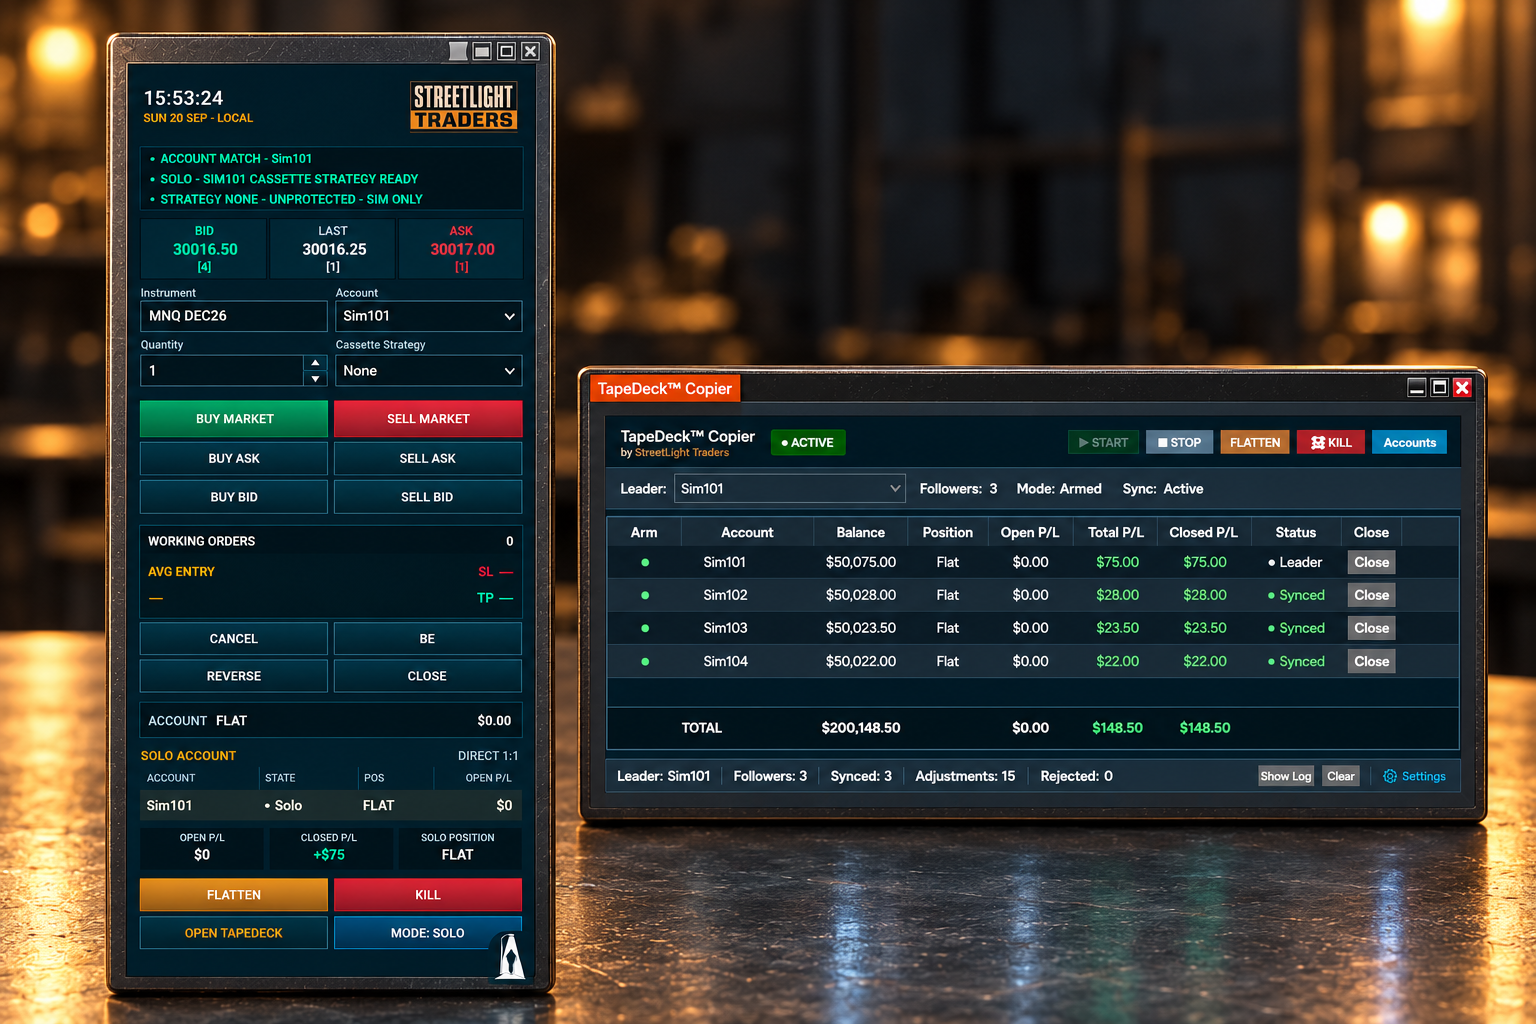Click the START play button in TapeDeck Copier

1103,442
